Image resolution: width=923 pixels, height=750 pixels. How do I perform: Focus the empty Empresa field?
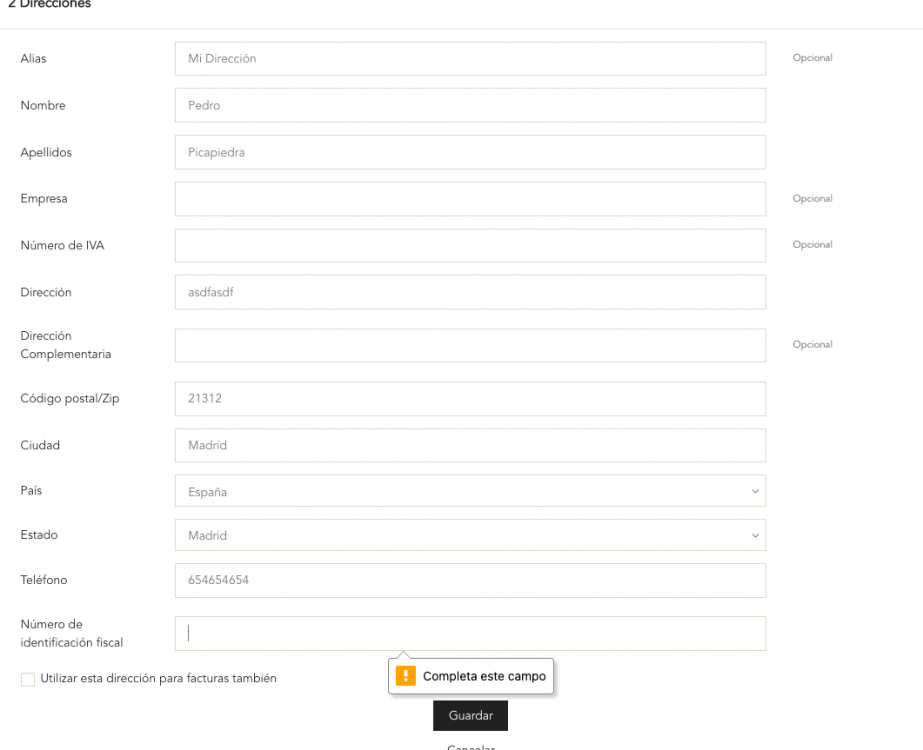[470, 198]
